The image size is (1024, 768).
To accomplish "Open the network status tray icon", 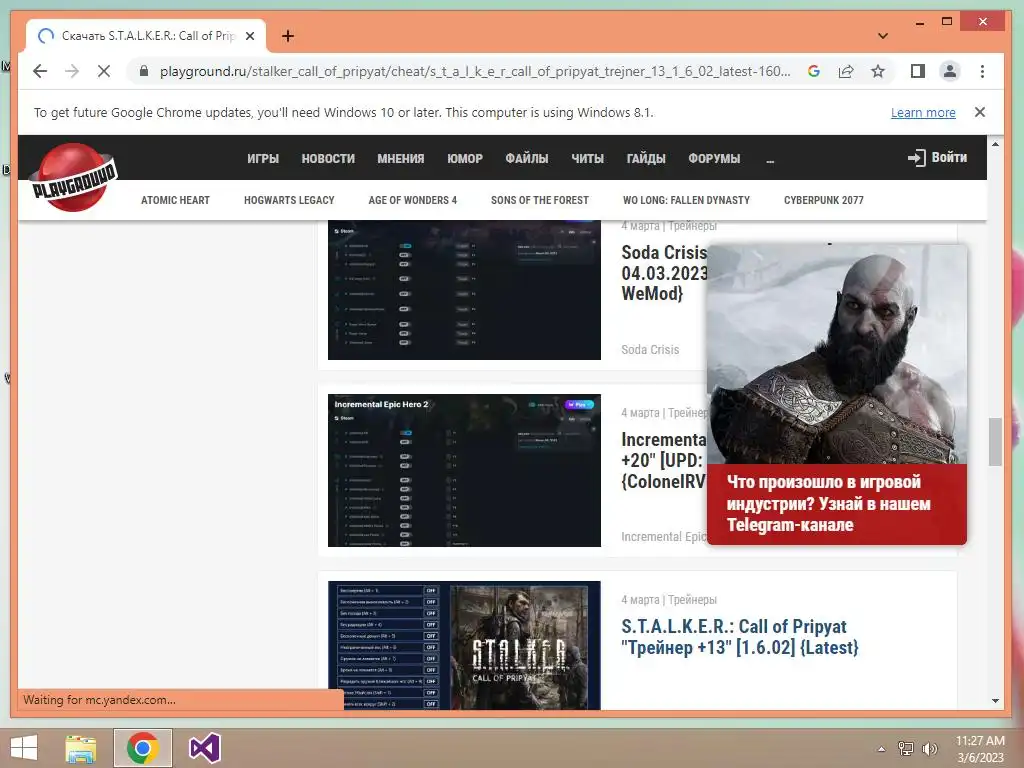I will [x=905, y=748].
